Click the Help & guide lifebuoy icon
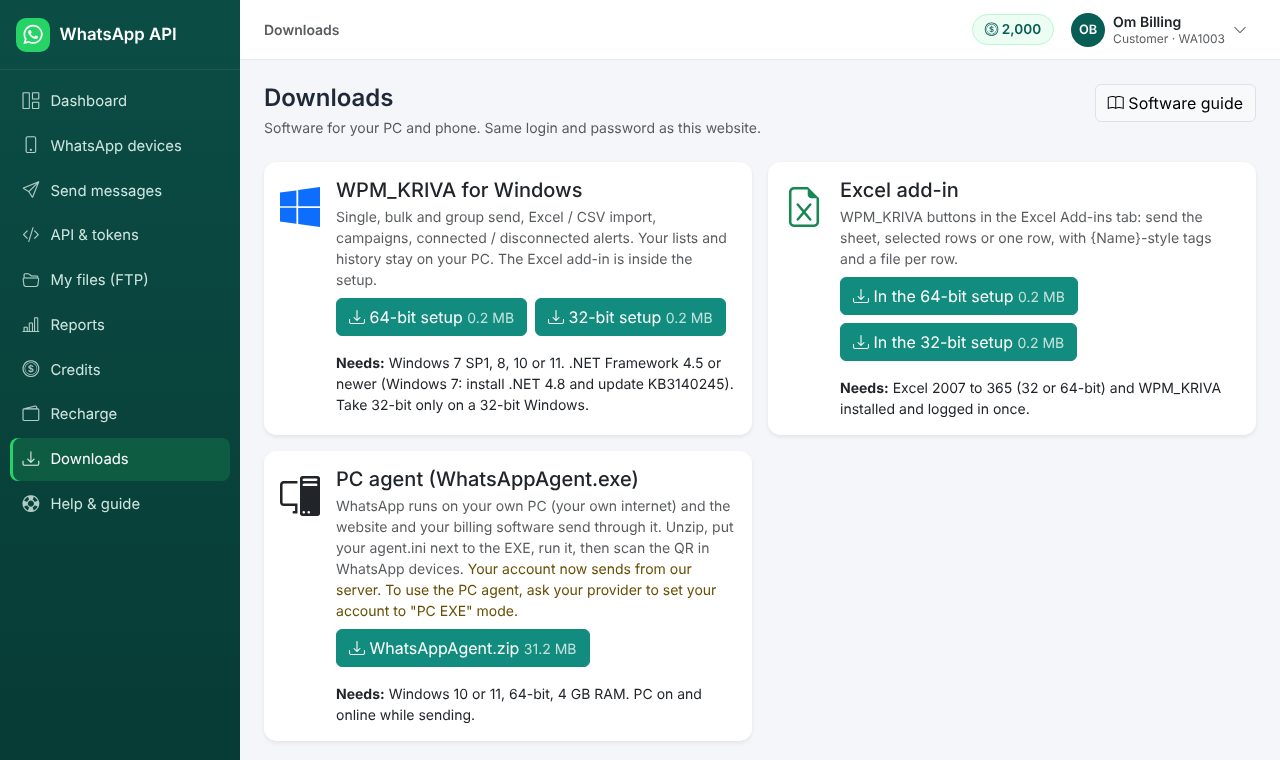This screenshot has height=760, width=1280. point(31,504)
